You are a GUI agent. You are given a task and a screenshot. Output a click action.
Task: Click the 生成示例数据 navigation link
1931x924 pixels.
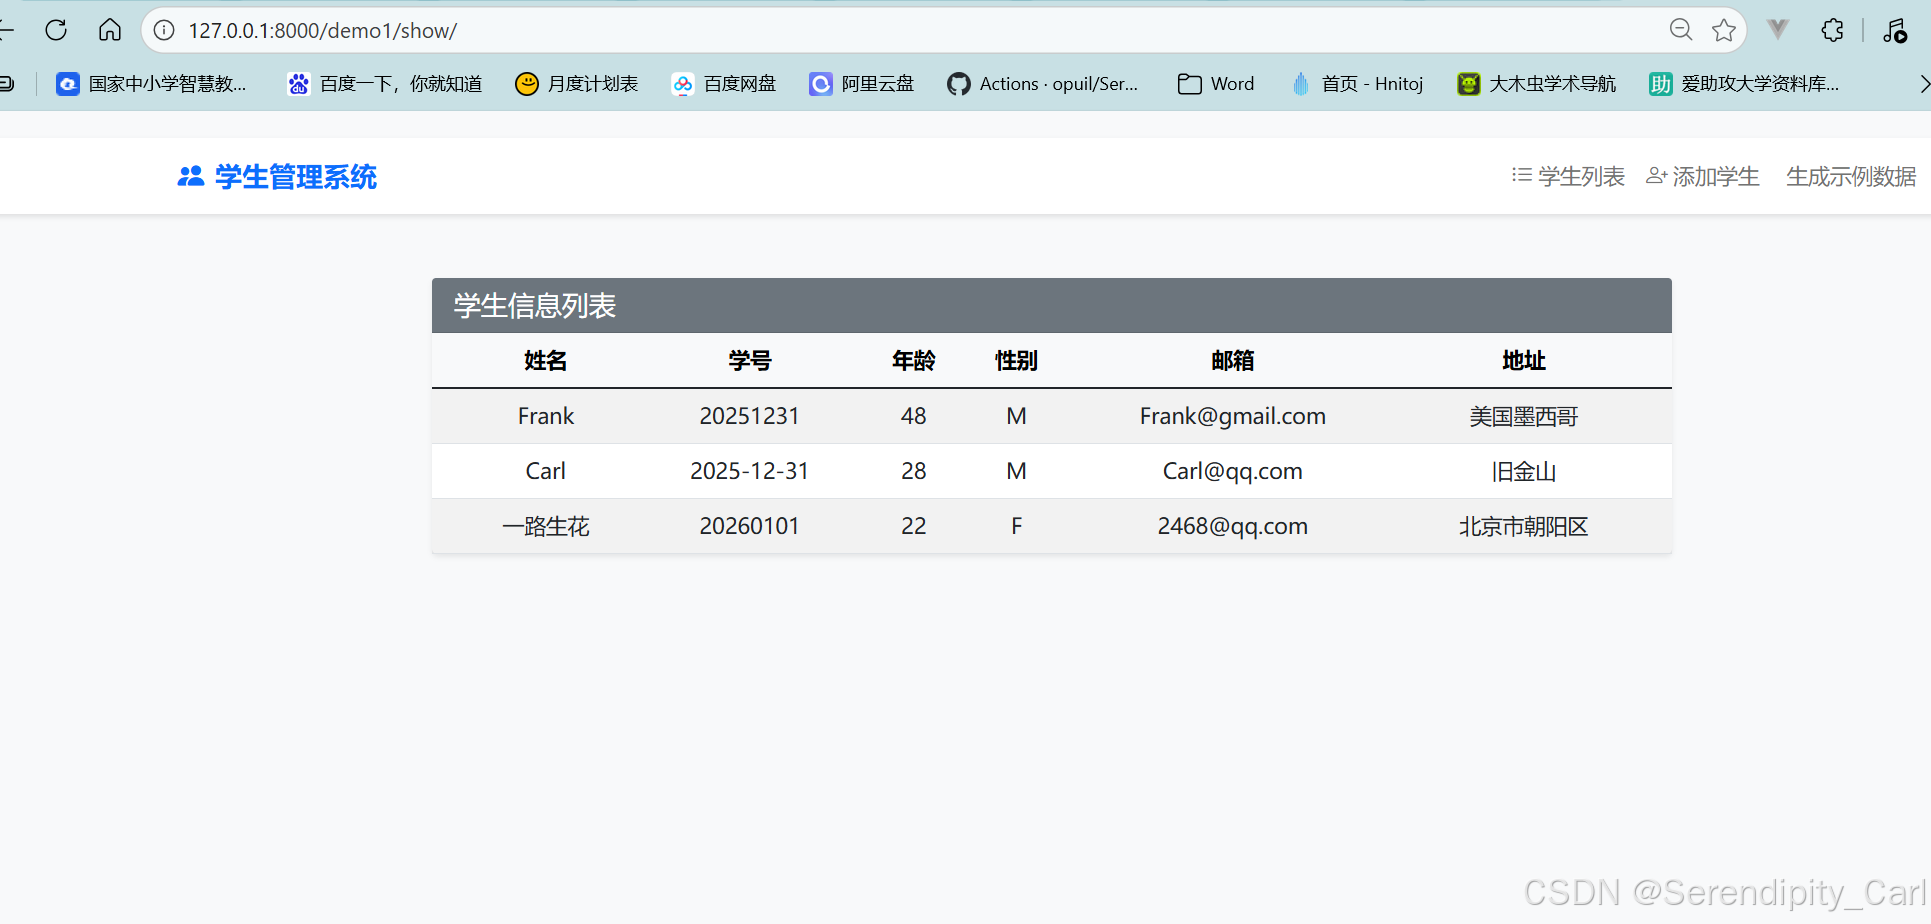pyautogui.click(x=1851, y=177)
